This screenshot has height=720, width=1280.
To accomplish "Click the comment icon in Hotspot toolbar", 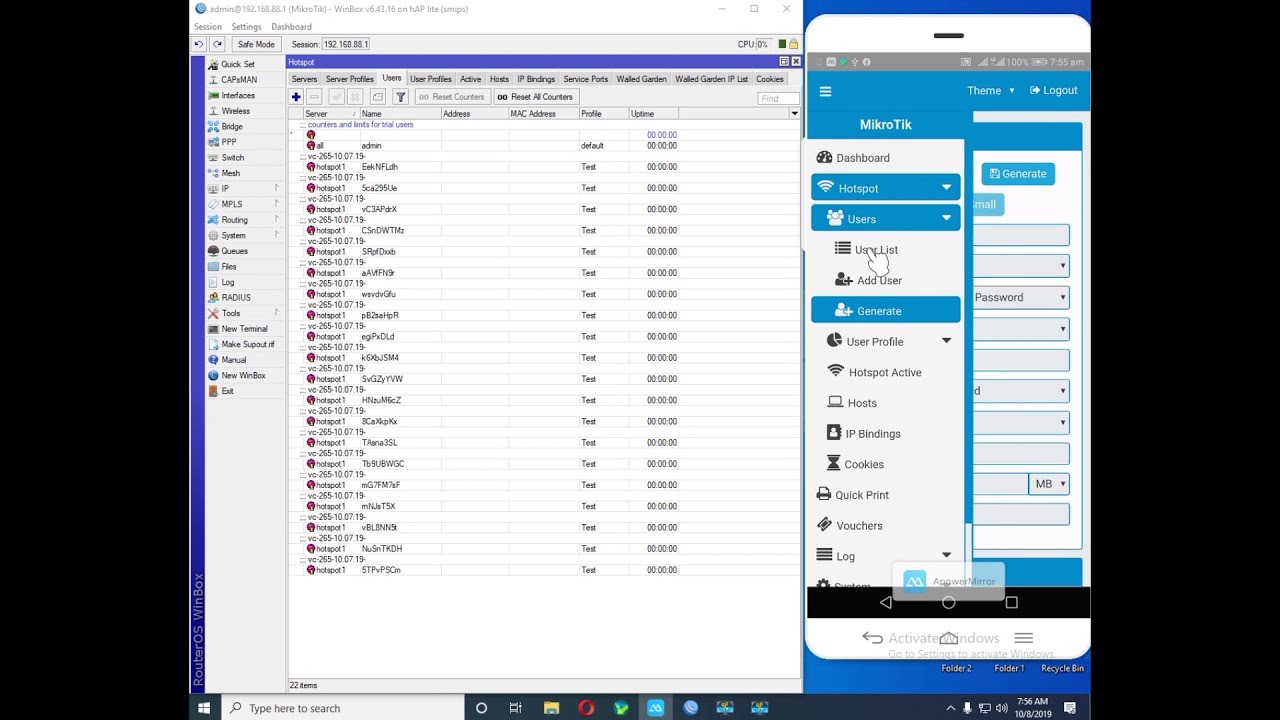I will 377,97.
